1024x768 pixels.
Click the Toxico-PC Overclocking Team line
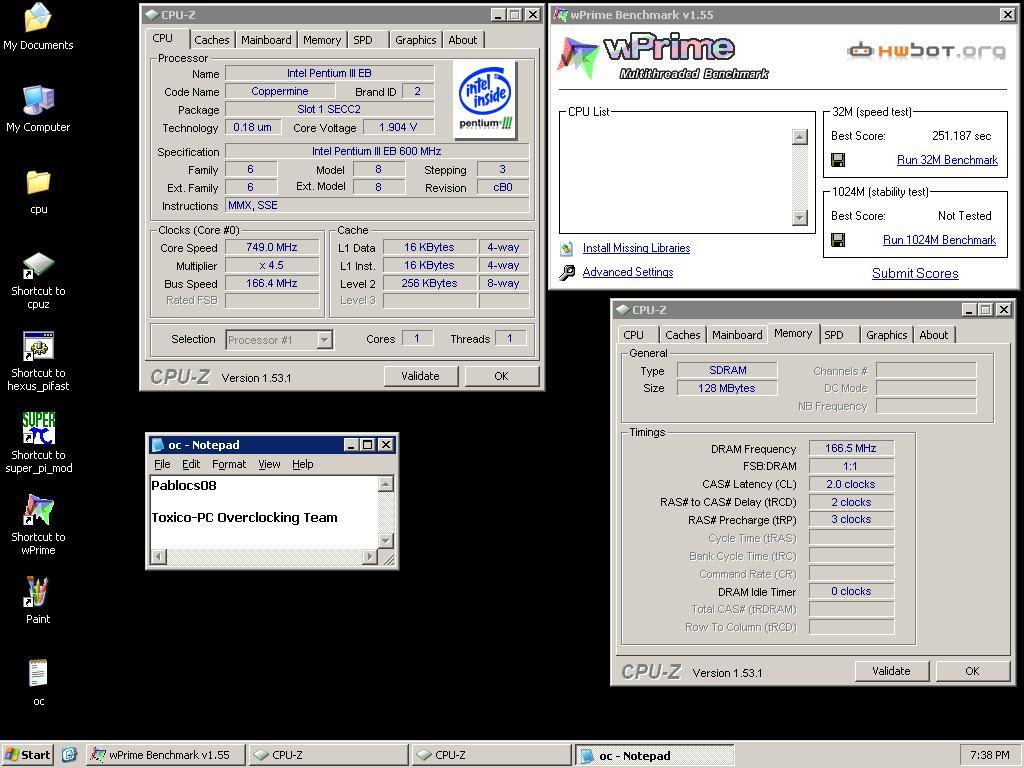(244, 517)
